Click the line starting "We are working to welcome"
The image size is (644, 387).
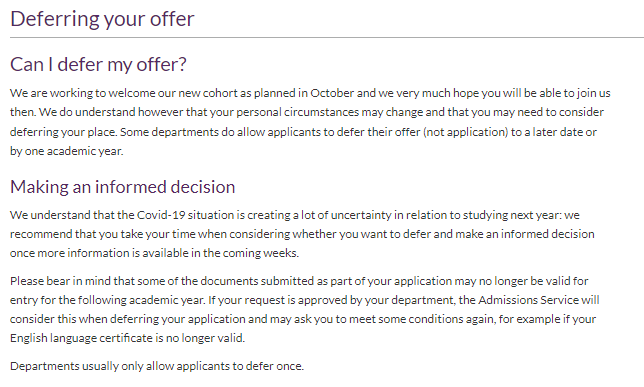pos(310,93)
